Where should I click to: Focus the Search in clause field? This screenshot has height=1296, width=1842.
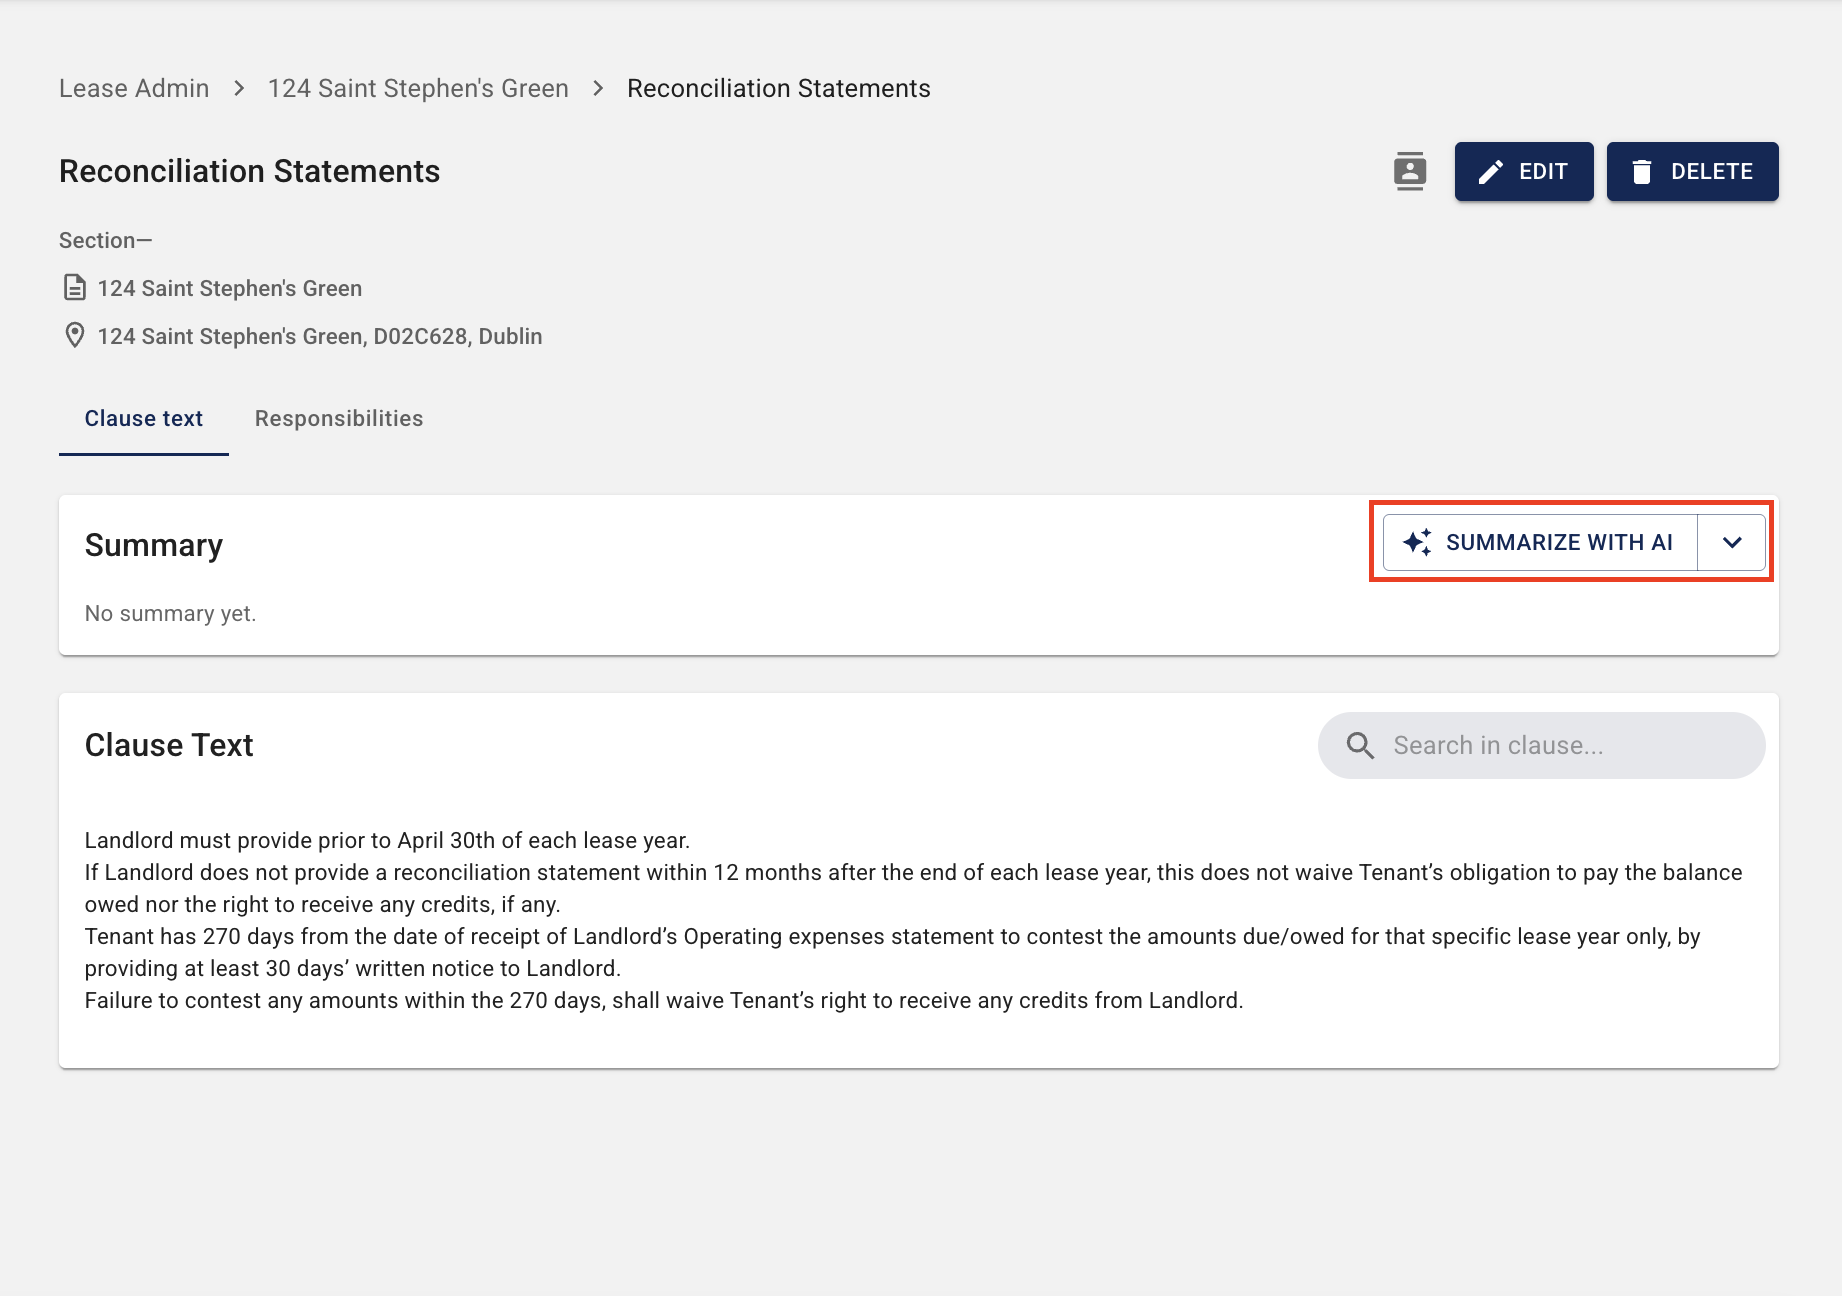[x=1560, y=745]
